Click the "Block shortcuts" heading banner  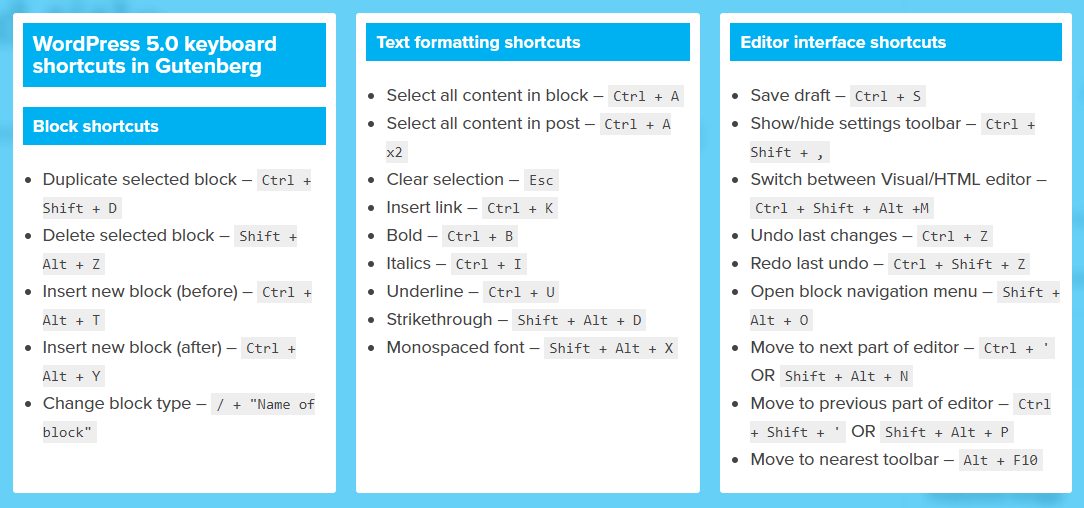[174, 126]
